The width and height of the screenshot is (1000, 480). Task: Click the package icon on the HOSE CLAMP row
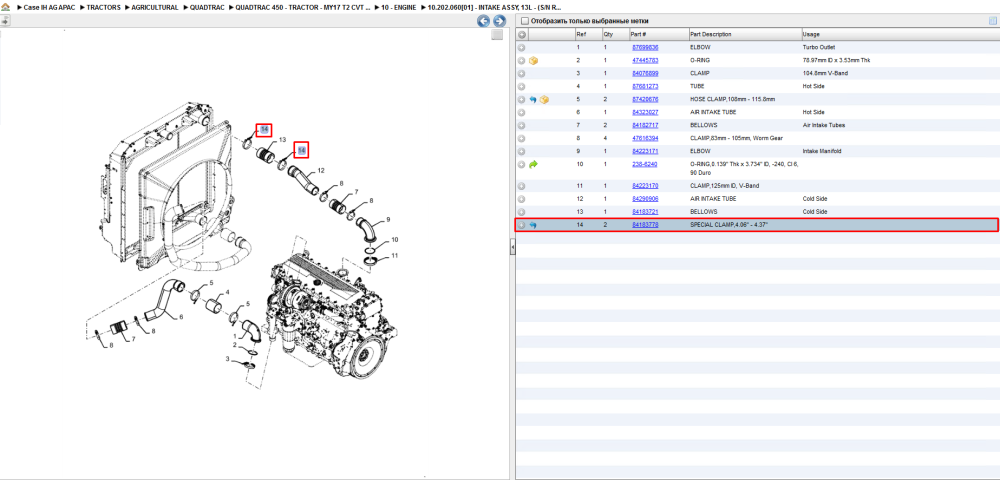coord(544,99)
